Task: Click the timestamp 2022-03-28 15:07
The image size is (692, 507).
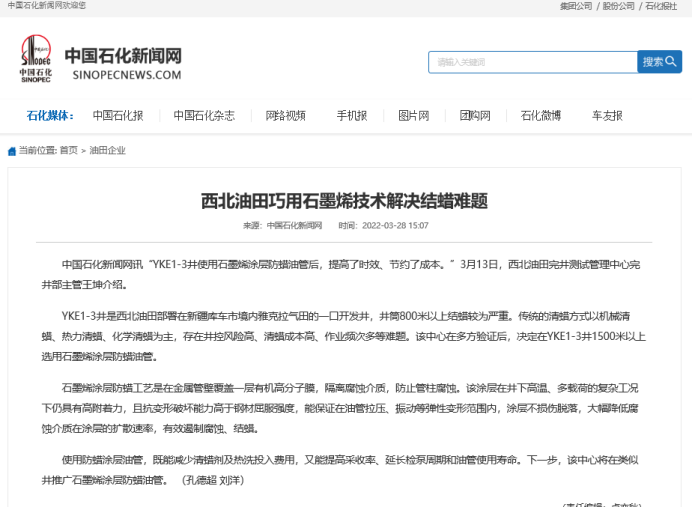Action: [395, 225]
